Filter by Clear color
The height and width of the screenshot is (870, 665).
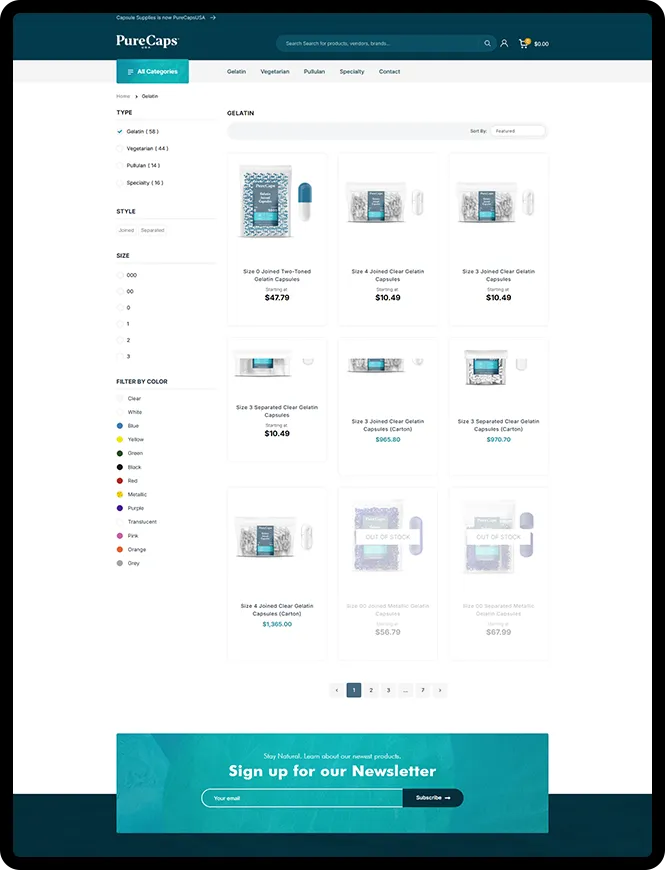coord(120,398)
